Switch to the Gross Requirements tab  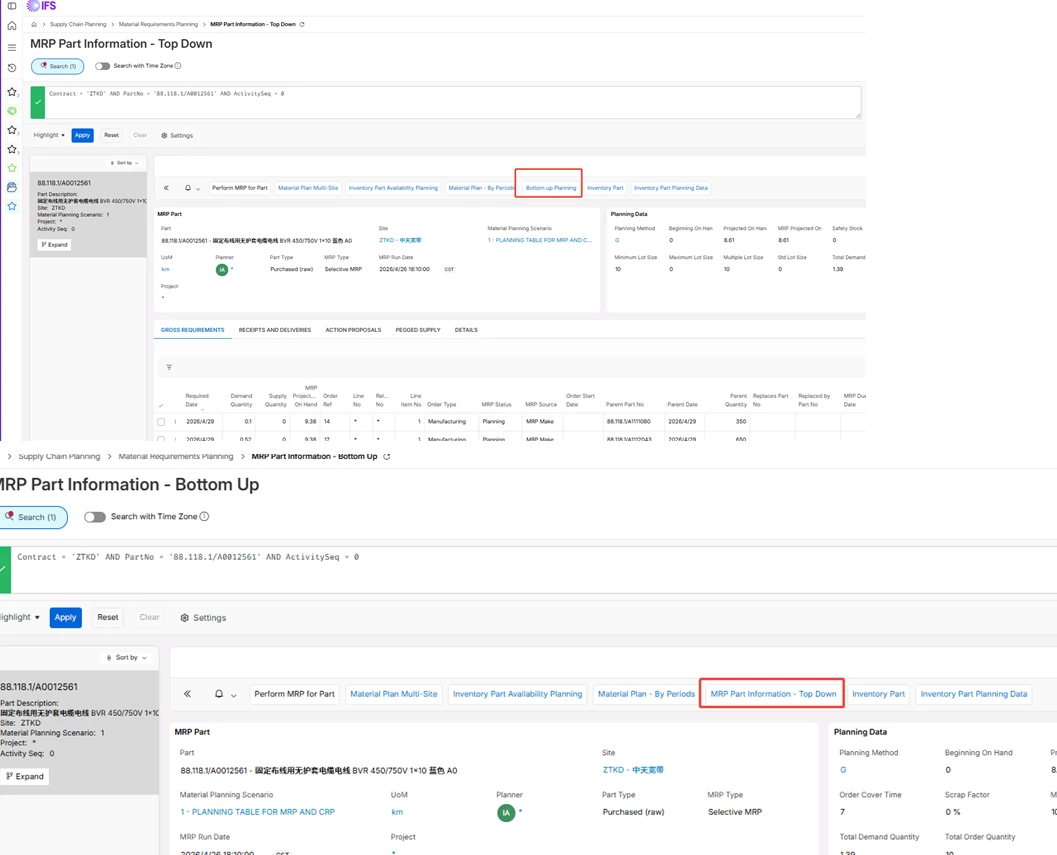[x=193, y=330]
